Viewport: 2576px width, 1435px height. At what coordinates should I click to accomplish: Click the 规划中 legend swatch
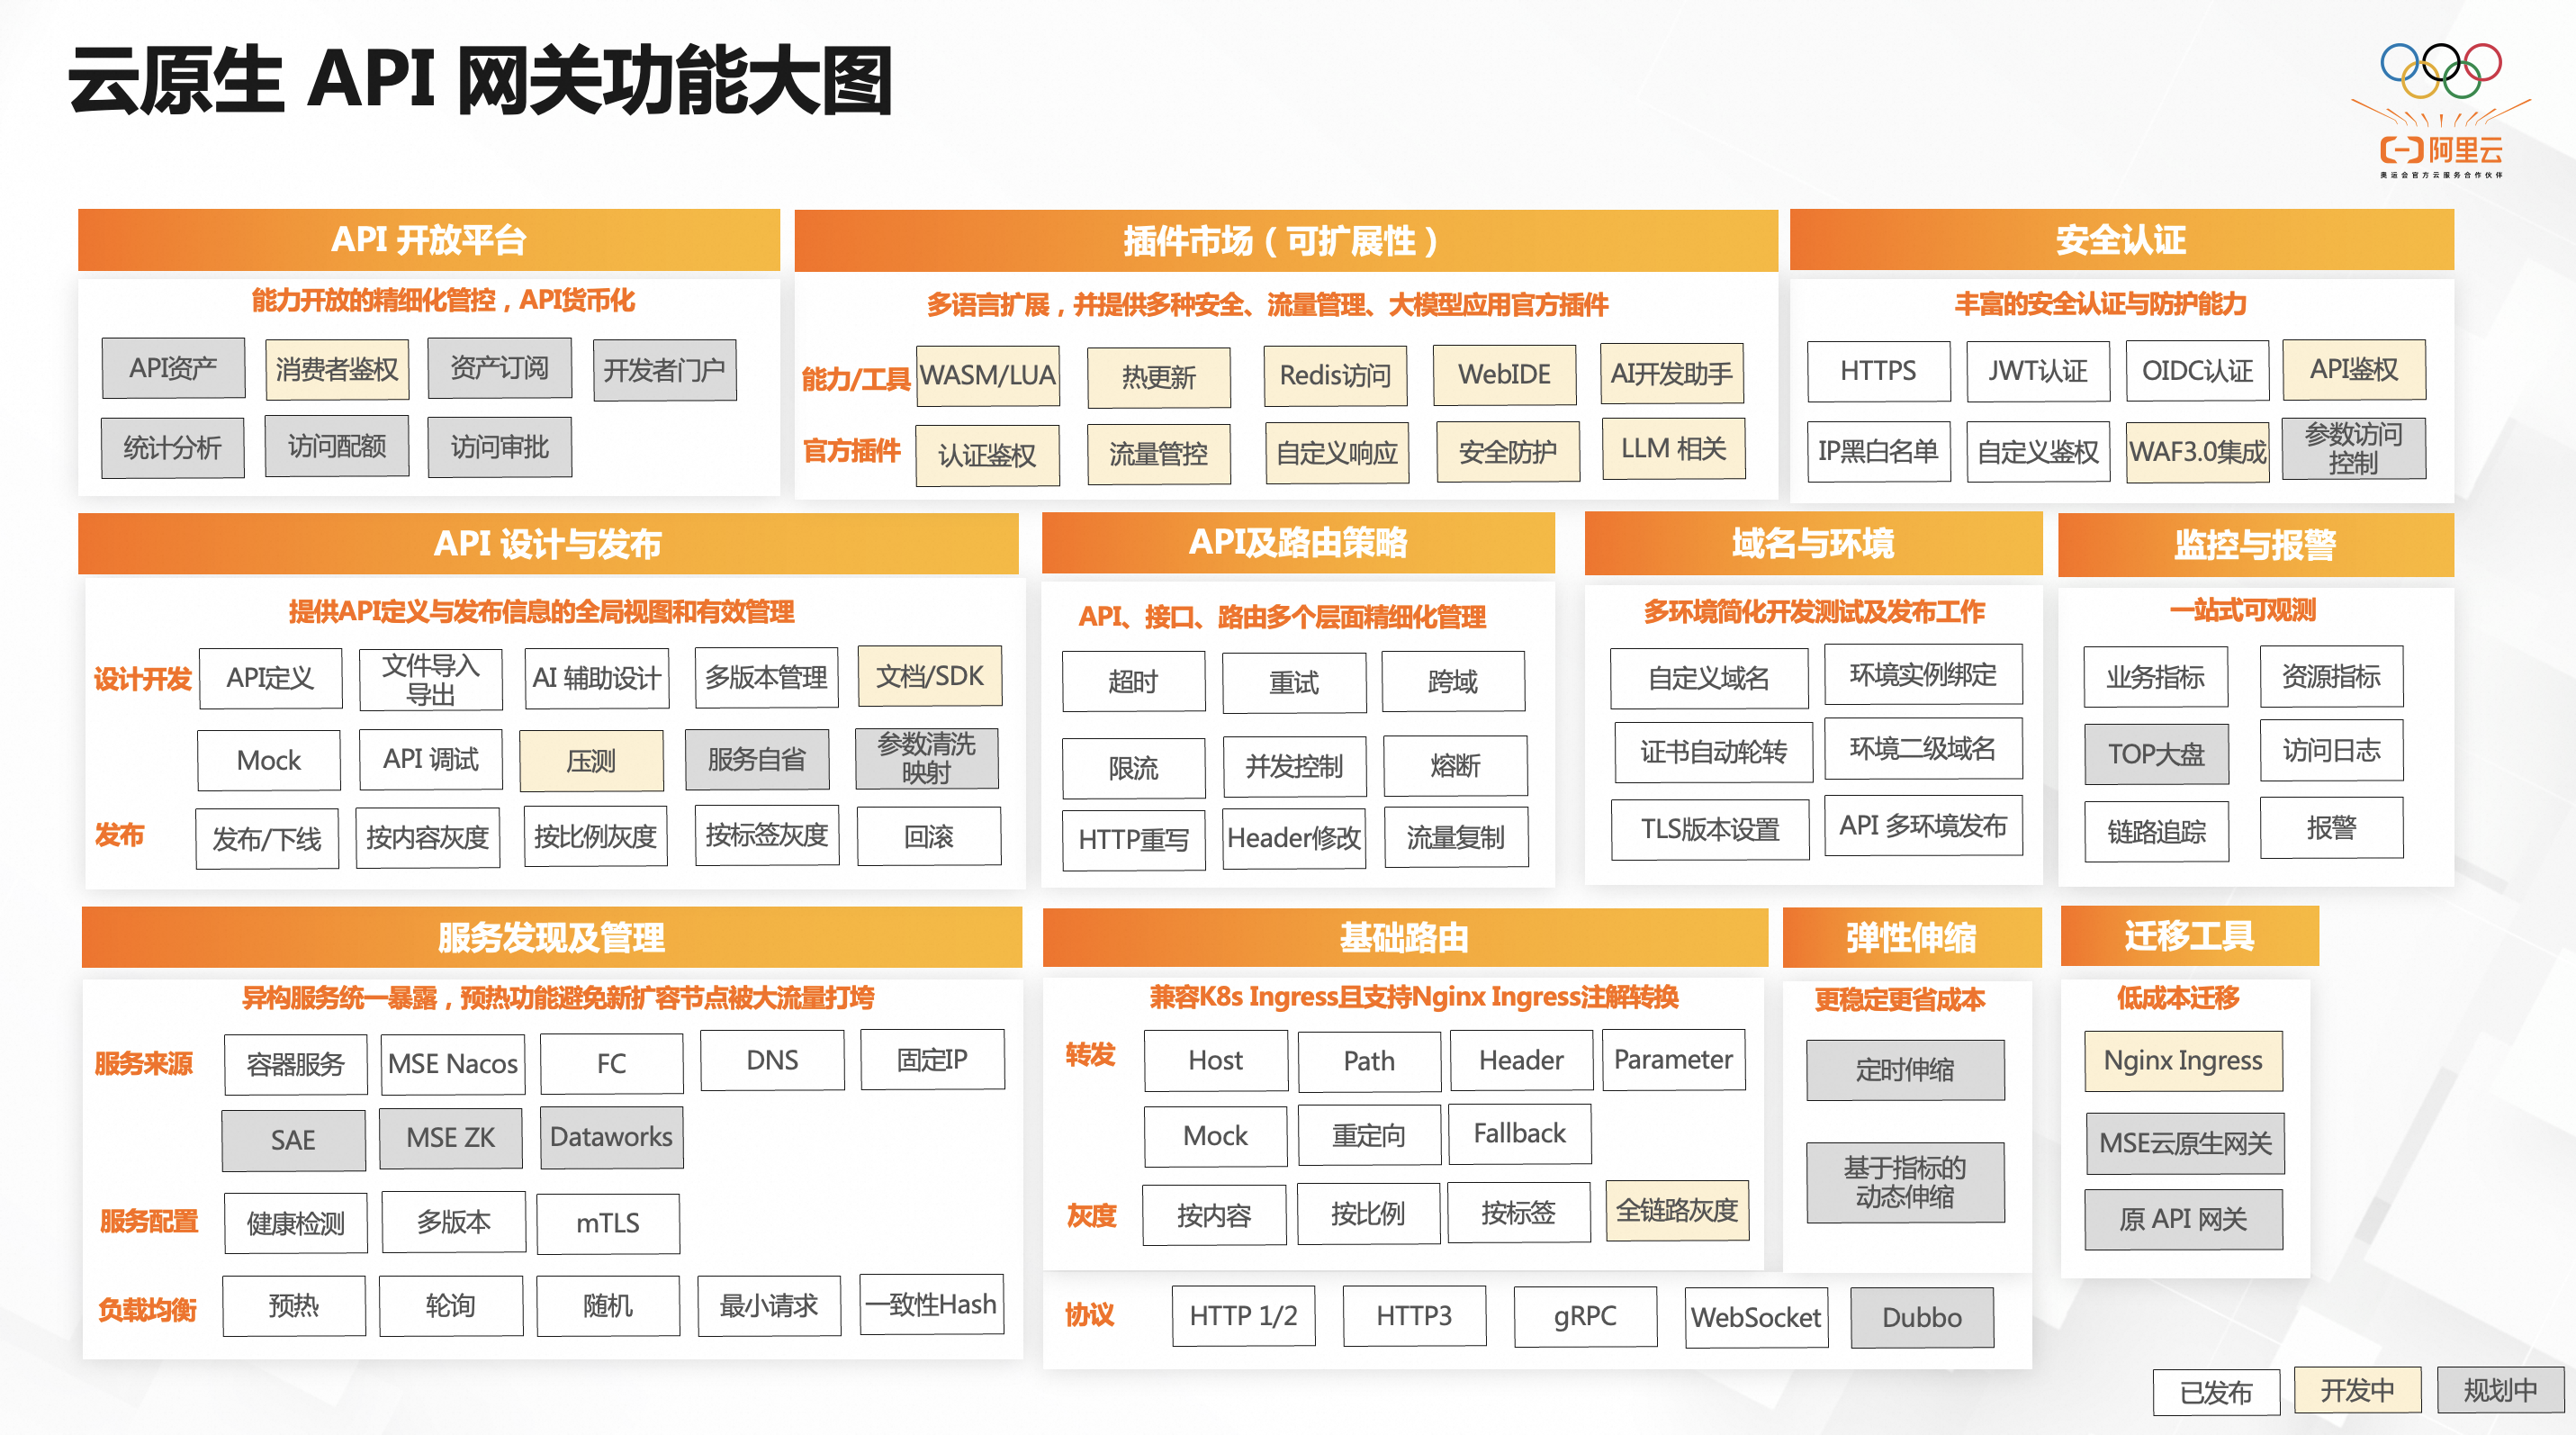2500,1390
